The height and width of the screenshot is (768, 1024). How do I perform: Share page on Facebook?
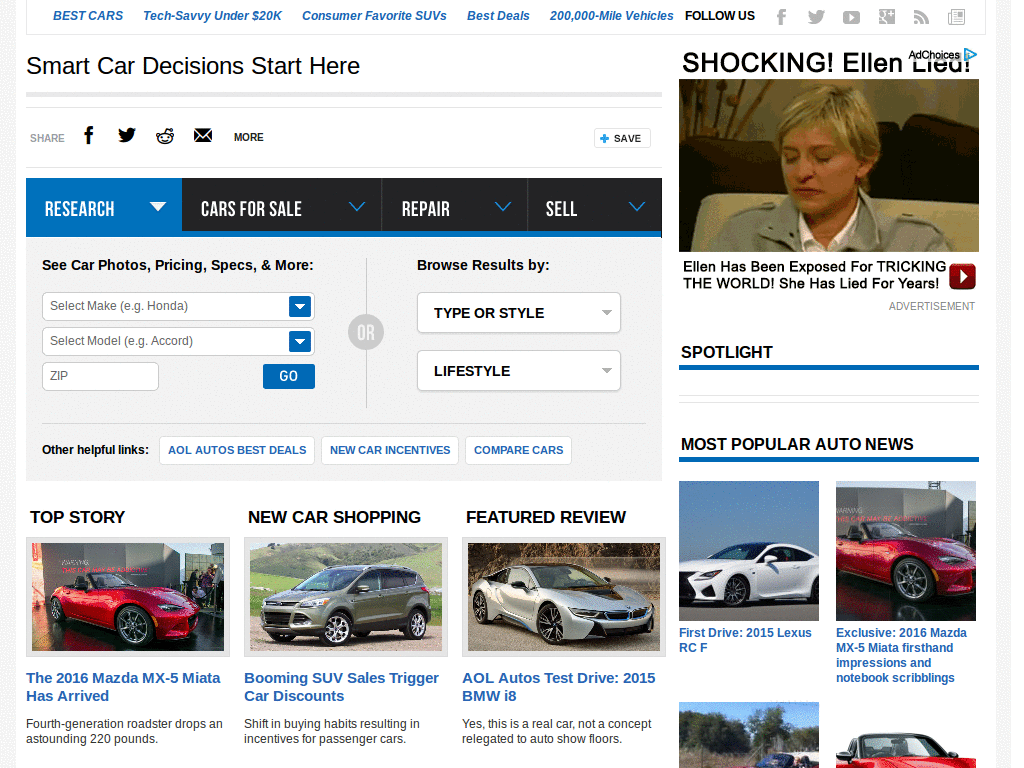point(89,135)
